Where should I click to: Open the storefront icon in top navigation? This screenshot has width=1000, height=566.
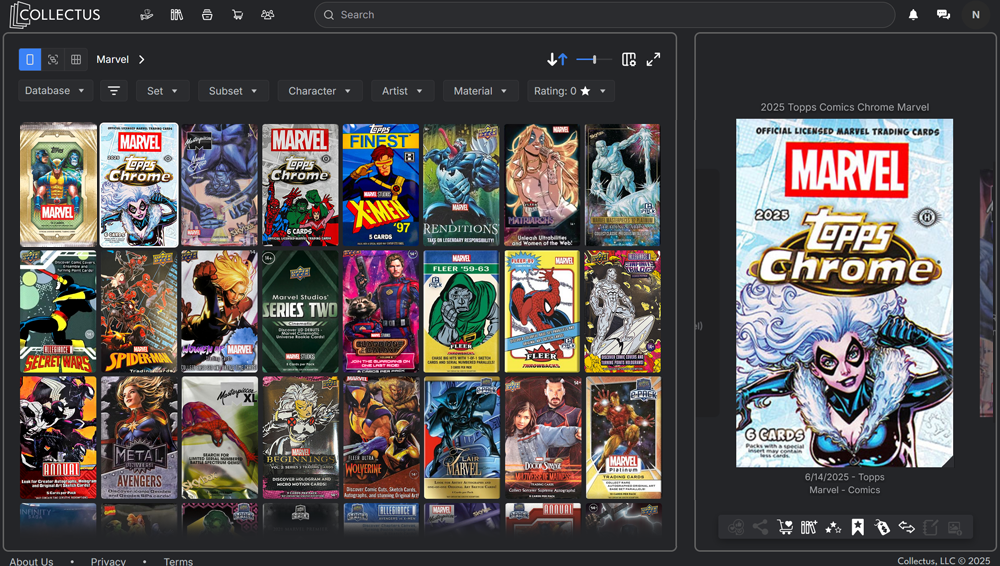click(x=207, y=15)
